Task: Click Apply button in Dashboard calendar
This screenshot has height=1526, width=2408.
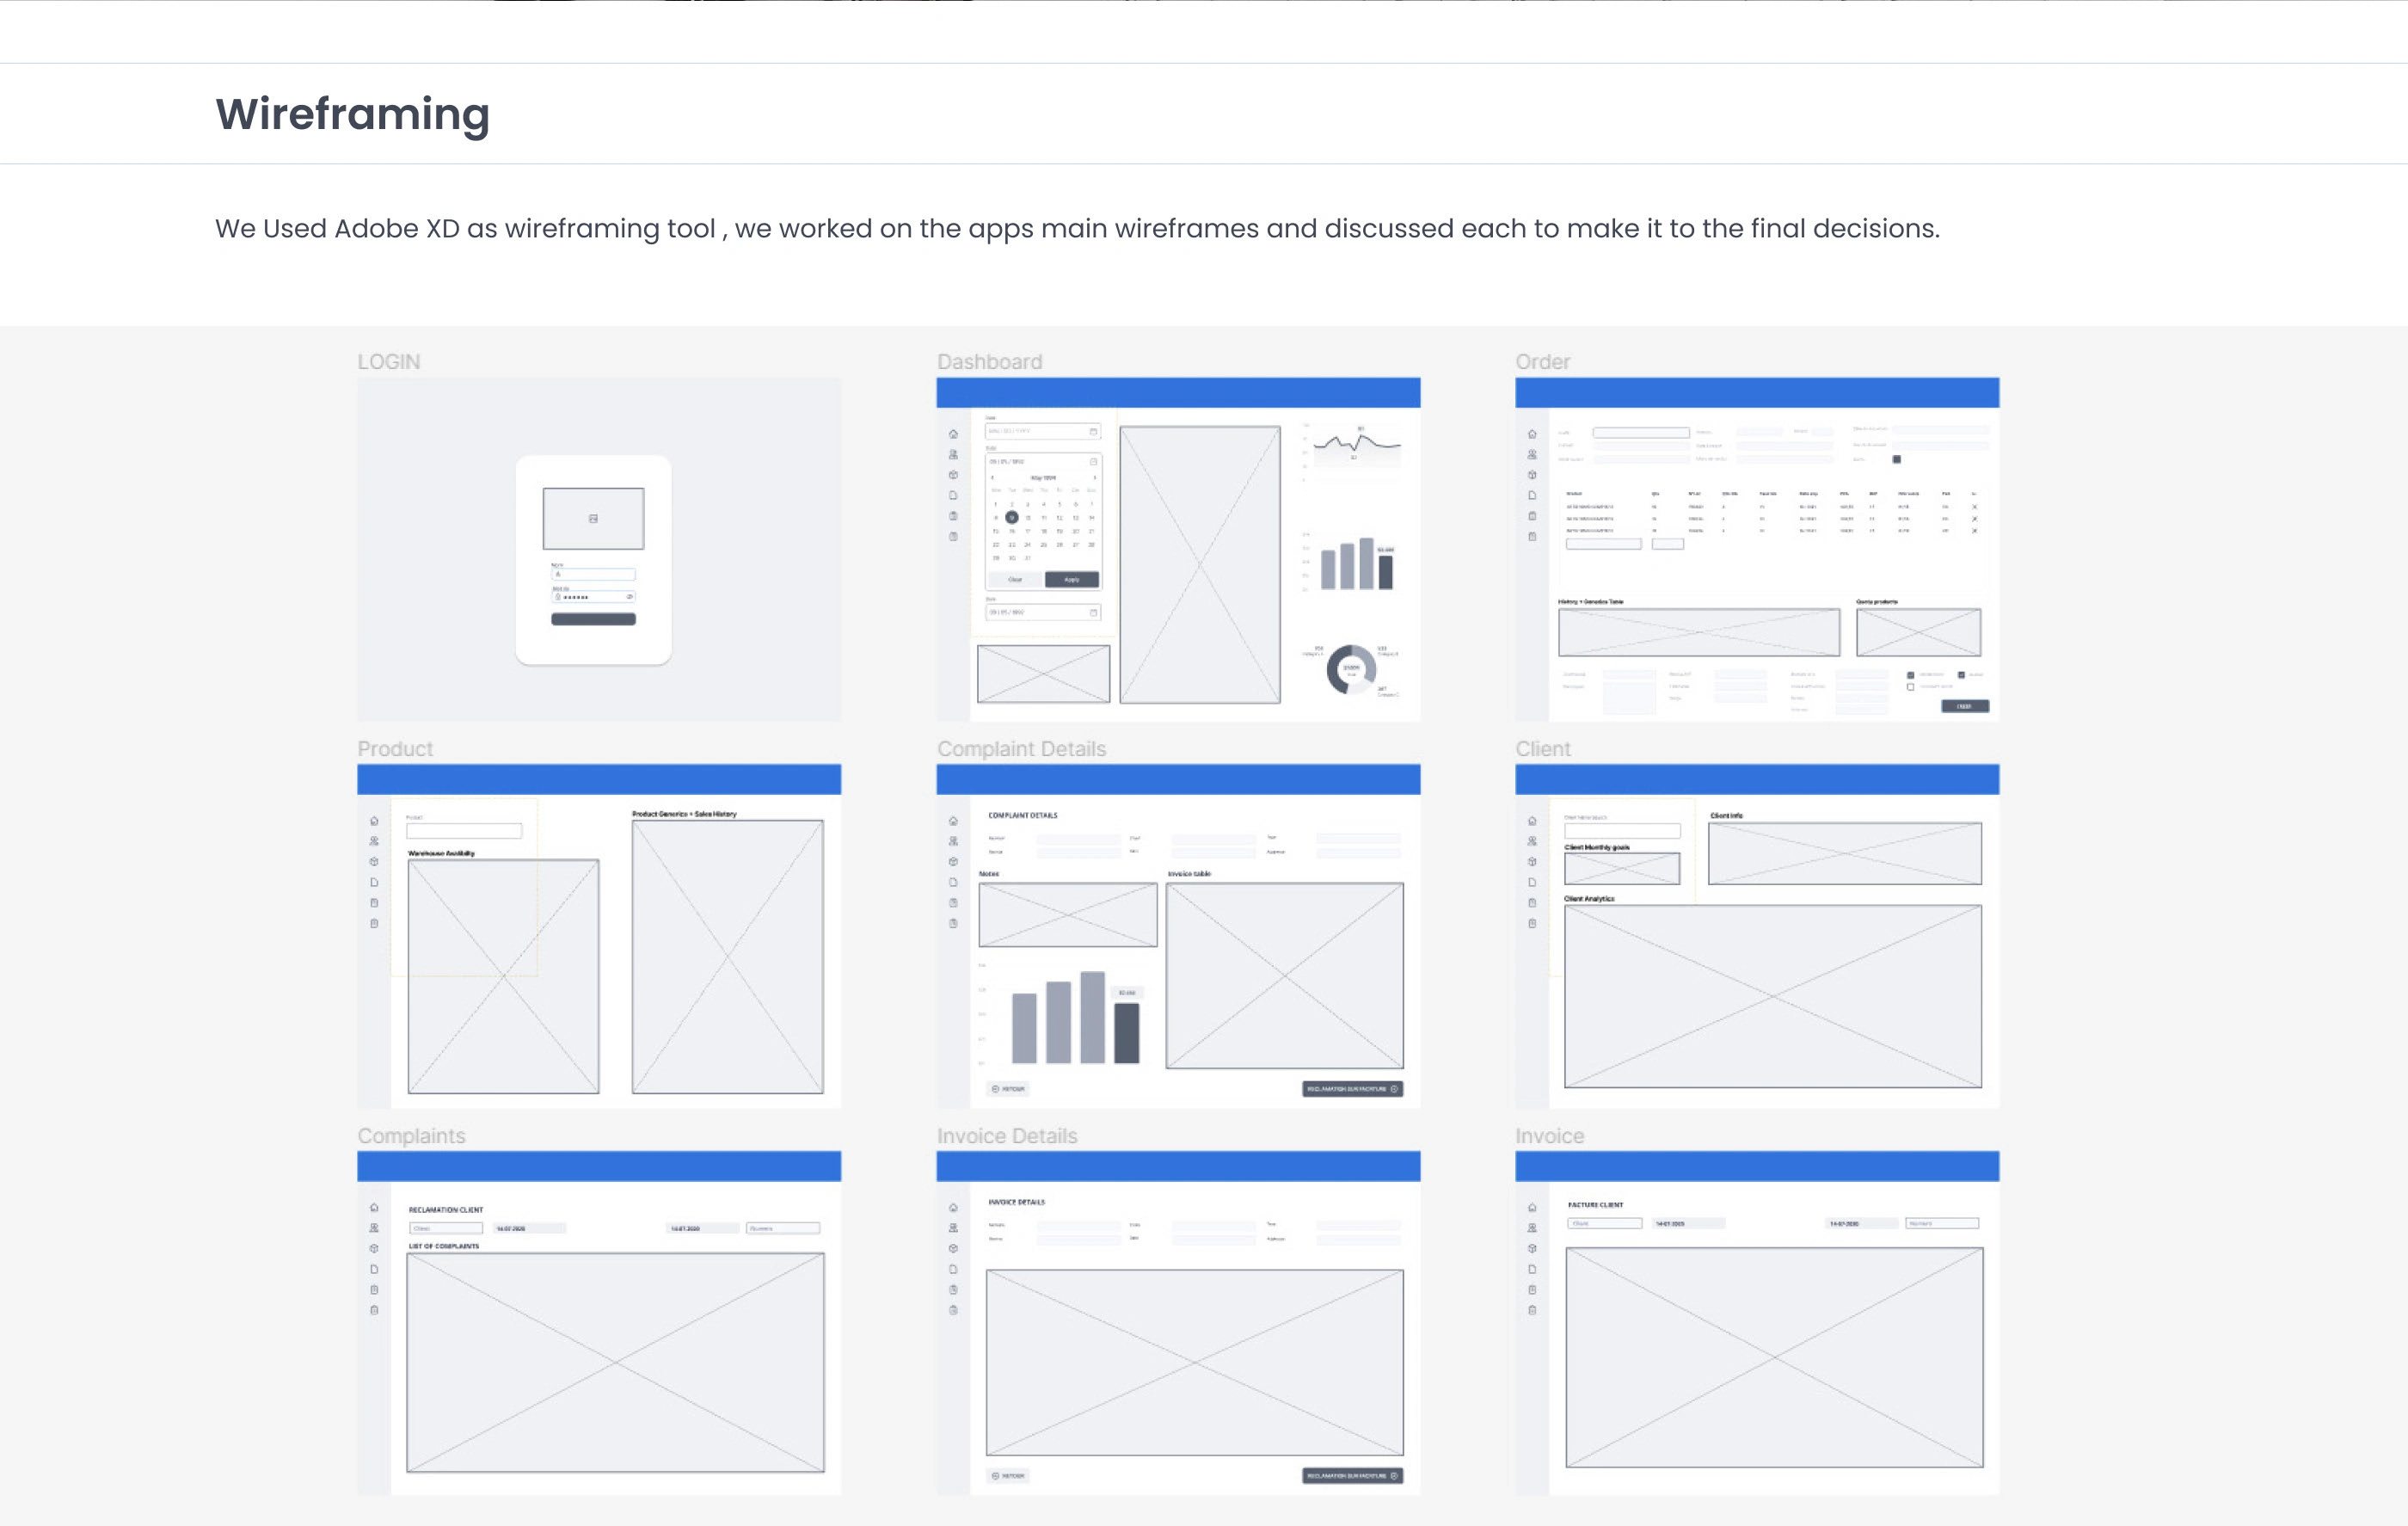Action: point(1071,580)
